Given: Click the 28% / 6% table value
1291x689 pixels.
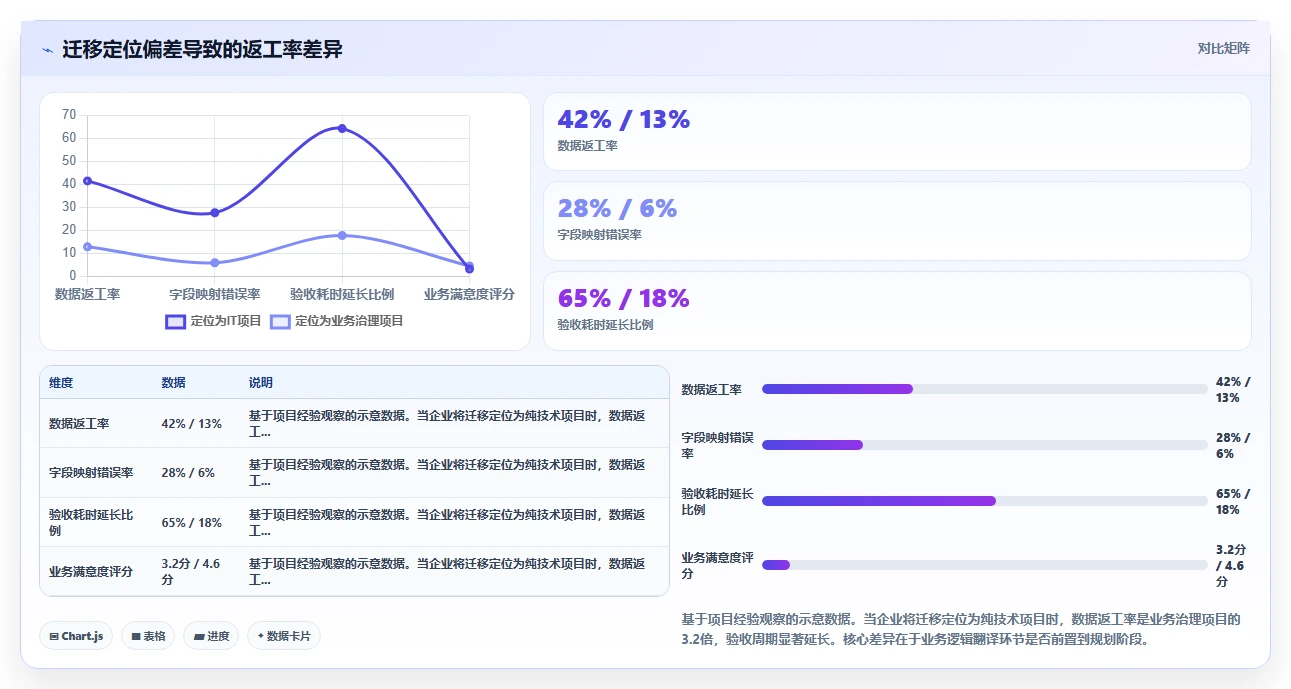Looking at the screenshot, I should (x=188, y=473).
